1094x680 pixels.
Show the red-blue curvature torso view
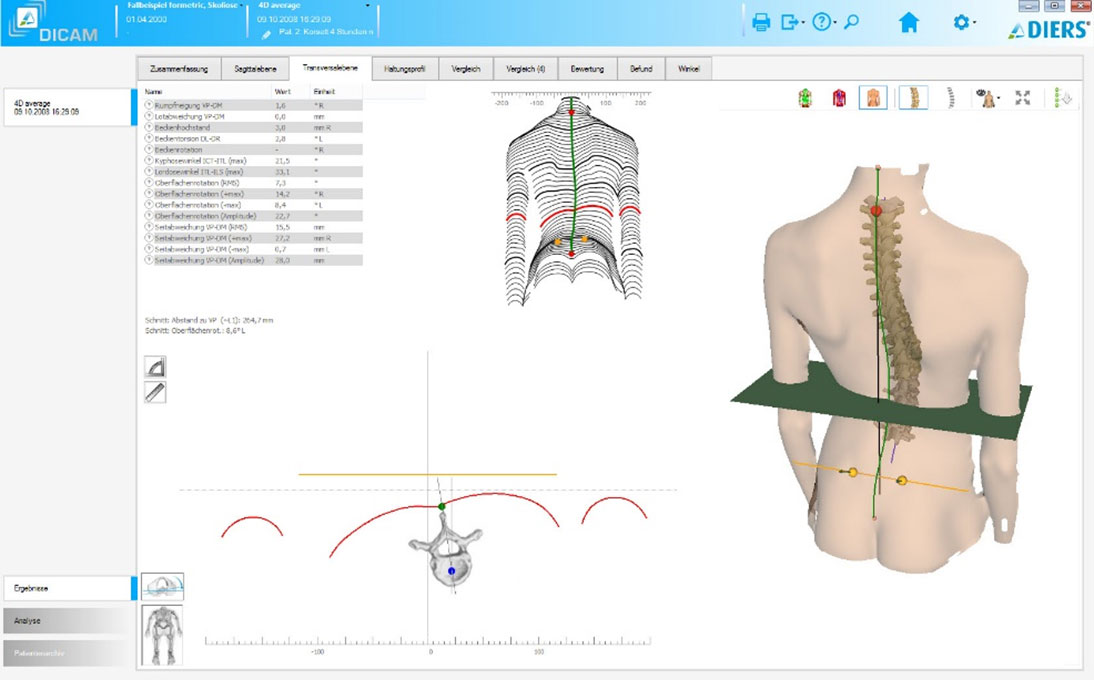839,98
